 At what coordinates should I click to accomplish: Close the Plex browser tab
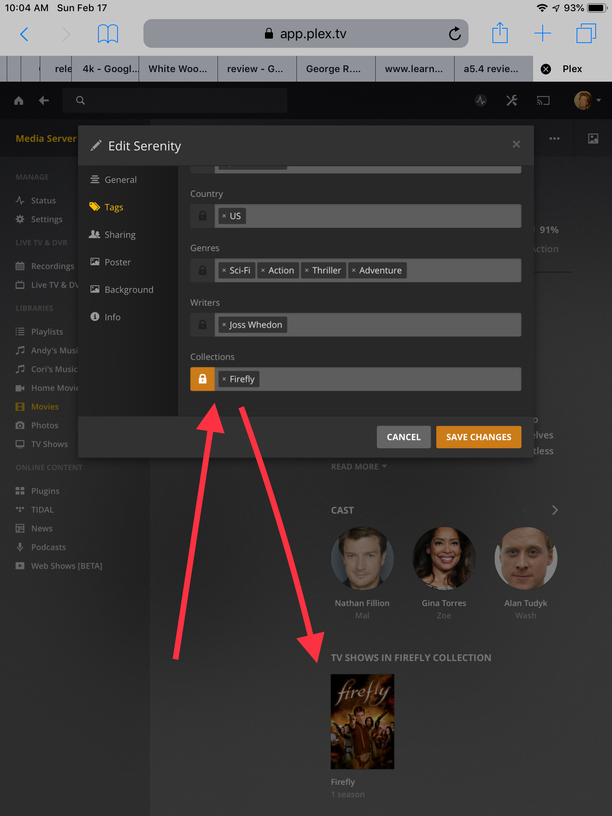[545, 69]
